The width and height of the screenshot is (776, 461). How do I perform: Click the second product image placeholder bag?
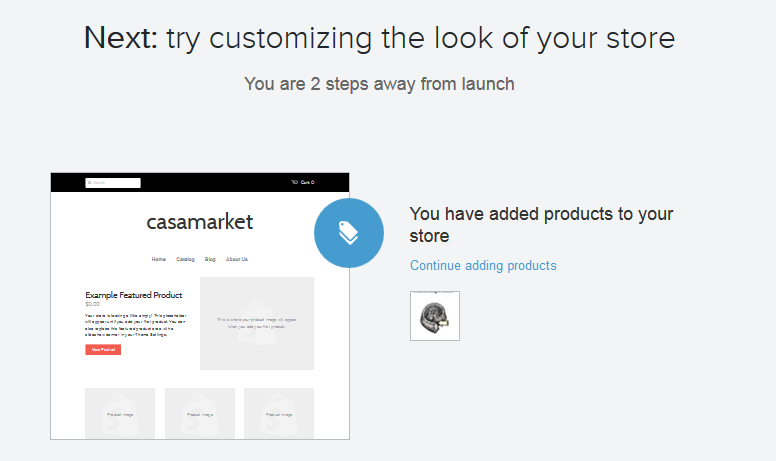tap(199, 413)
